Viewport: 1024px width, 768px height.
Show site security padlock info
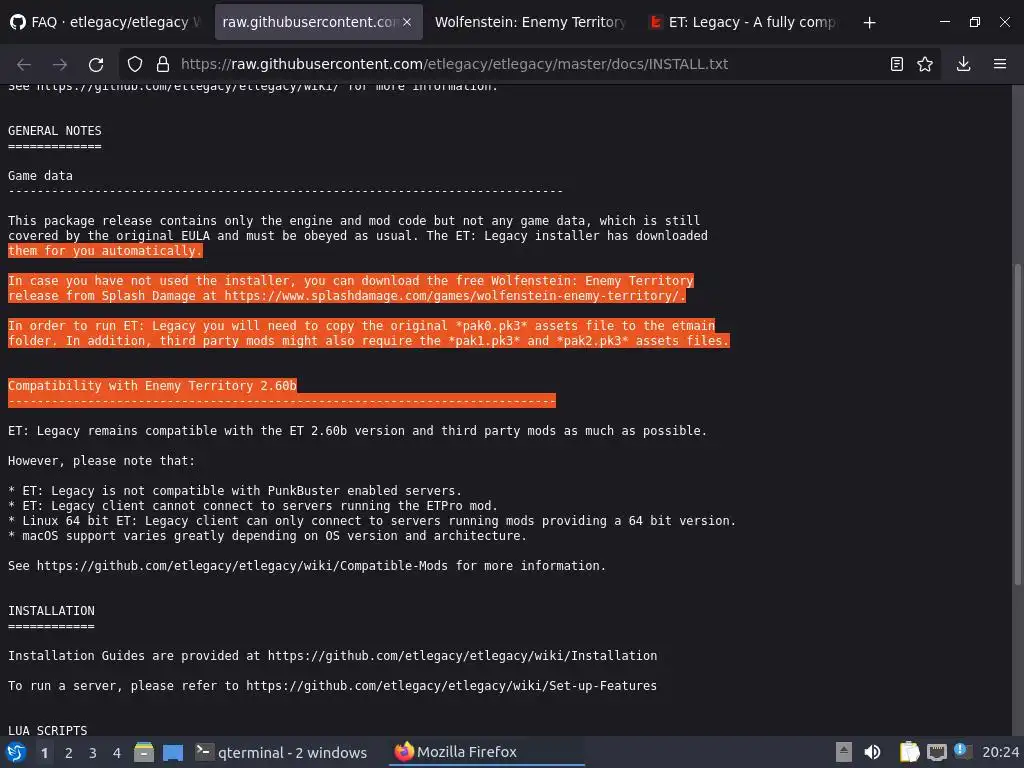pos(163,64)
